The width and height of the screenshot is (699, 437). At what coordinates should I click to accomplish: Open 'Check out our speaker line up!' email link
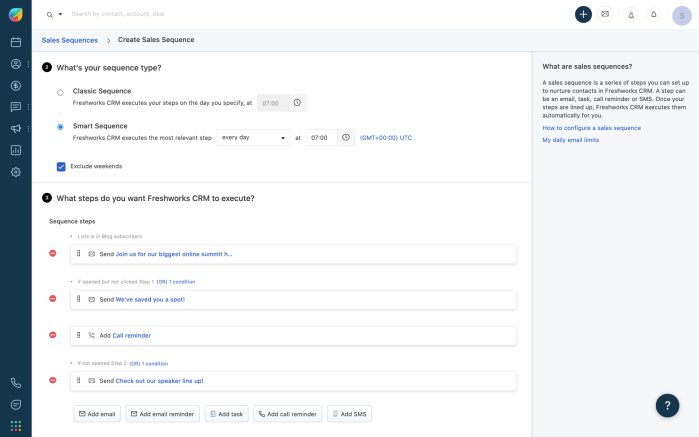point(160,381)
